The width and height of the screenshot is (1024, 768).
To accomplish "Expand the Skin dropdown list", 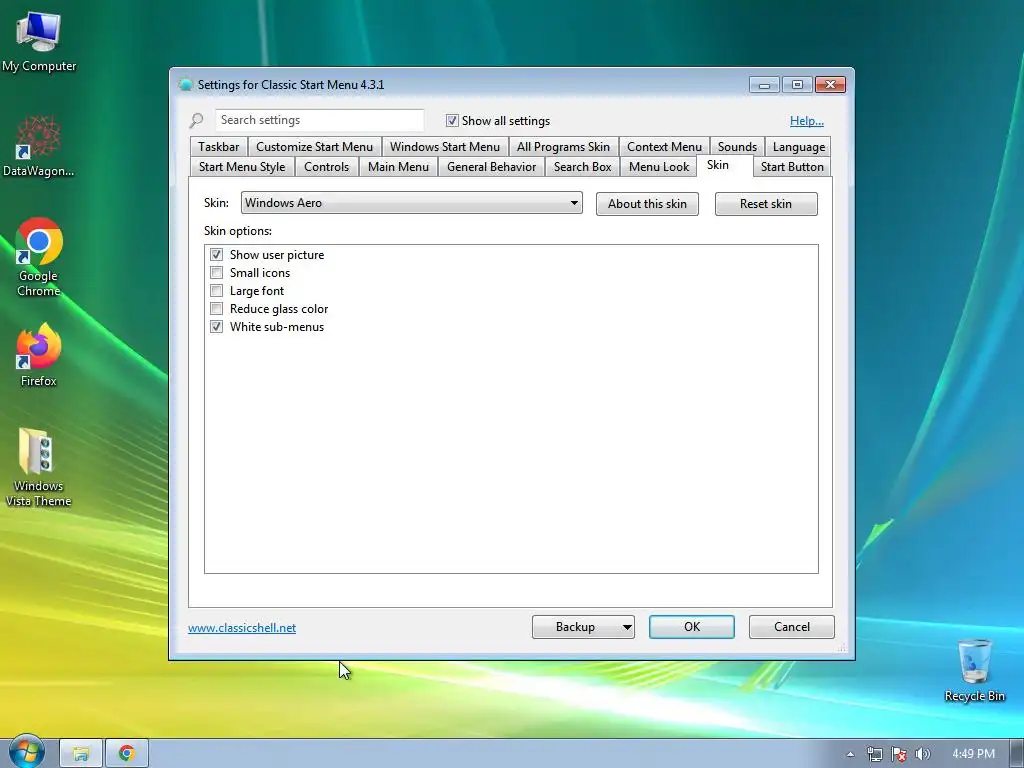I will pos(411,202).
